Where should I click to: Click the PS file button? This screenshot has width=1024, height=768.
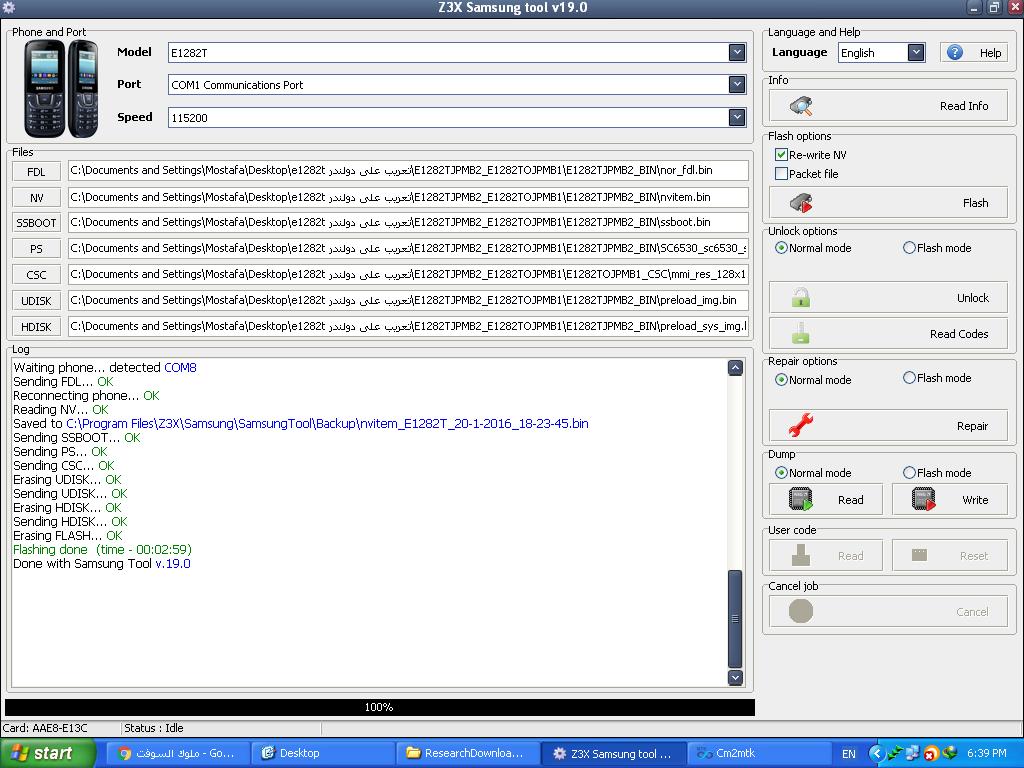[36, 249]
